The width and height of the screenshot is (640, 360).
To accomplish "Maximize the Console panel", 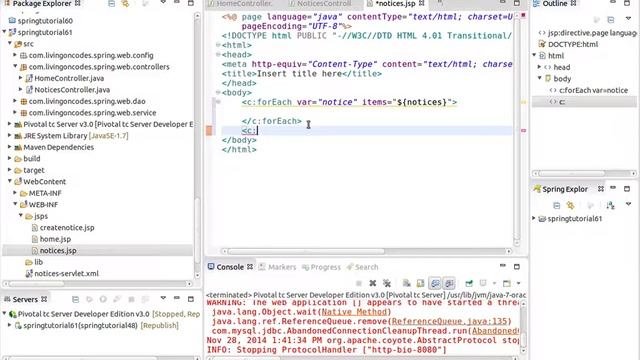I will click(517, 267).
